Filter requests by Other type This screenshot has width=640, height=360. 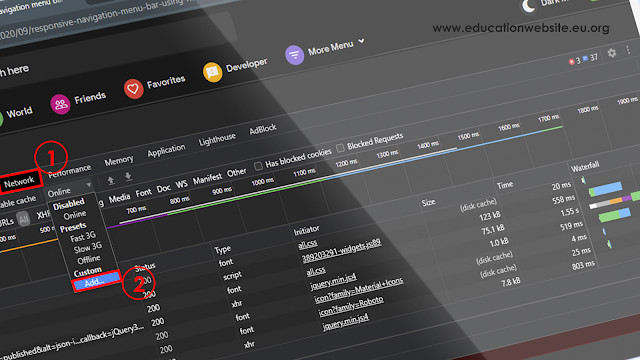(x=237, y=173)
